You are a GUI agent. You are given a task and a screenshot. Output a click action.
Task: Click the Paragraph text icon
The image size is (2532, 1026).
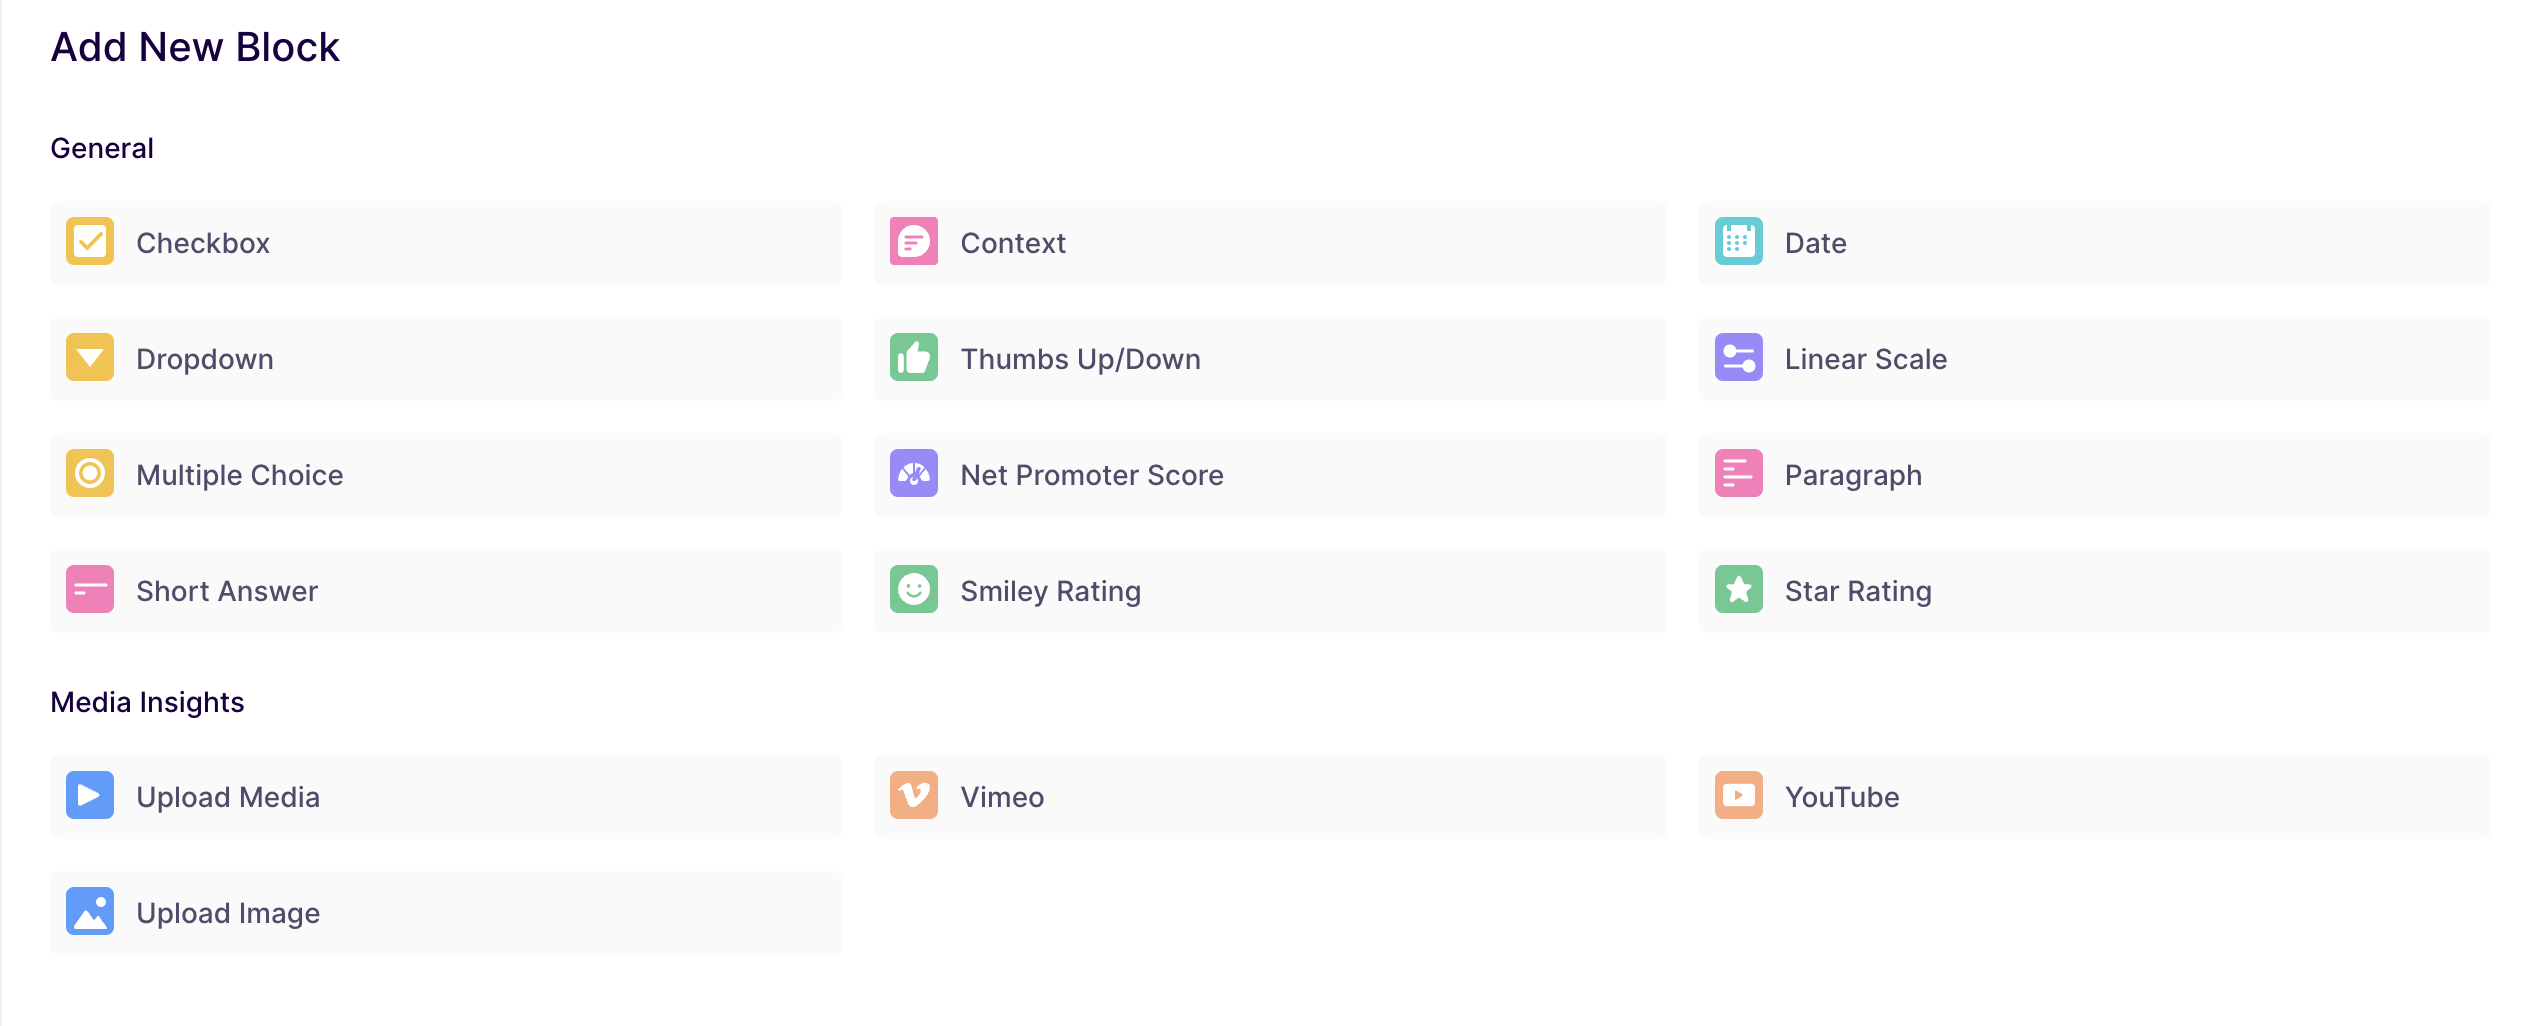(1738, 474)
